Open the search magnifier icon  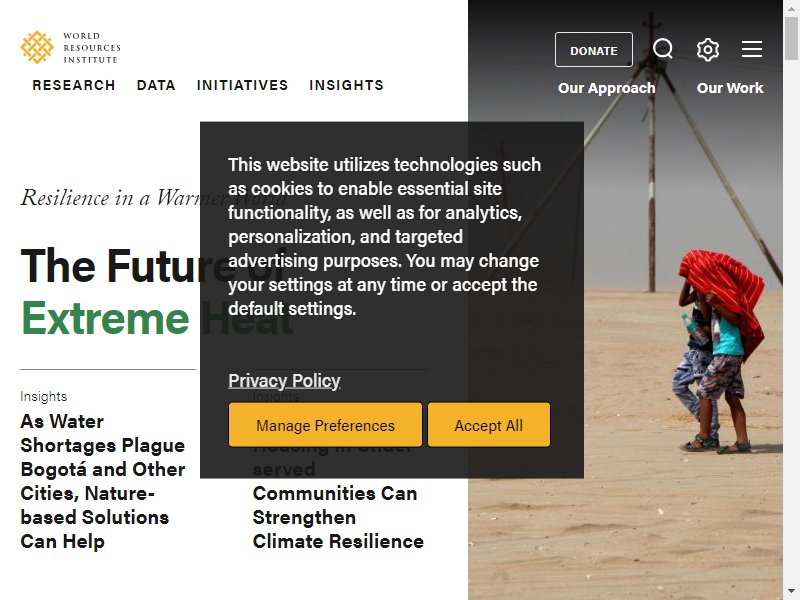tap(663, 49)
